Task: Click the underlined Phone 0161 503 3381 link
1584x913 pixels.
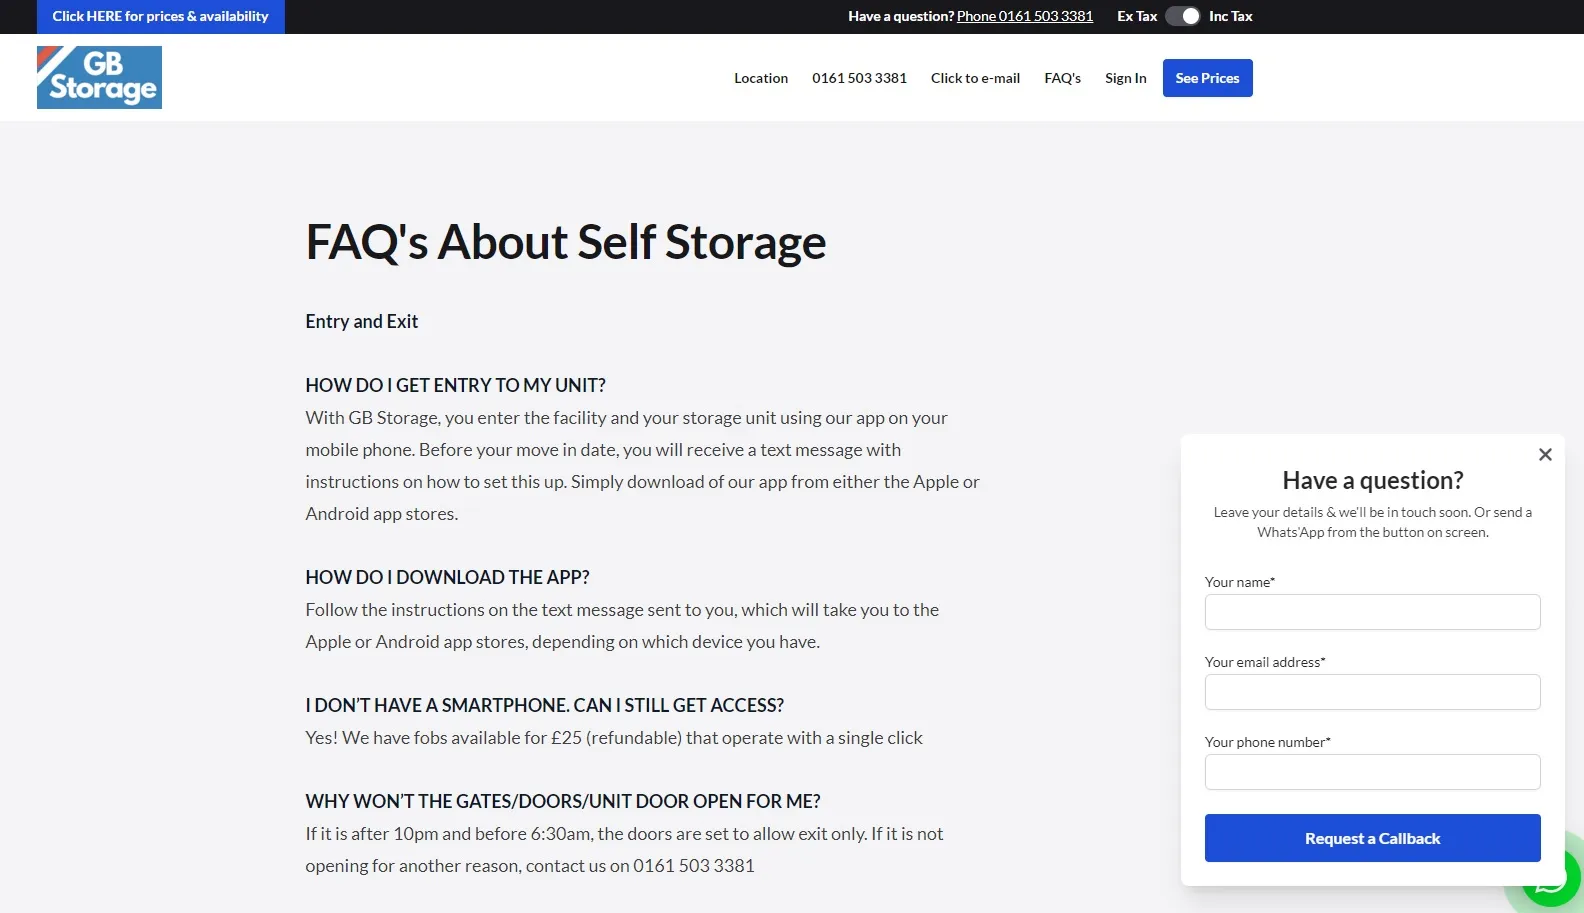Action: pyautogui.click(x=1025, y=16)
